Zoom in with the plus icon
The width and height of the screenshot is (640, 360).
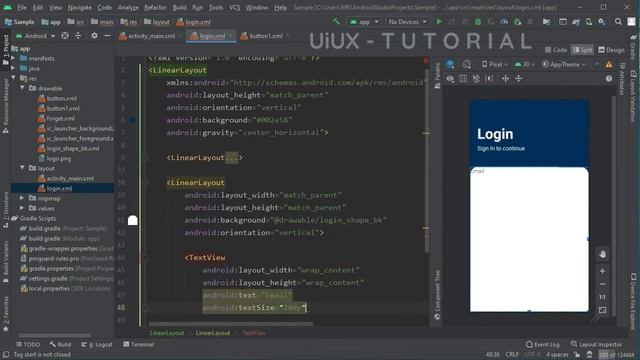(x=602, y=271)
